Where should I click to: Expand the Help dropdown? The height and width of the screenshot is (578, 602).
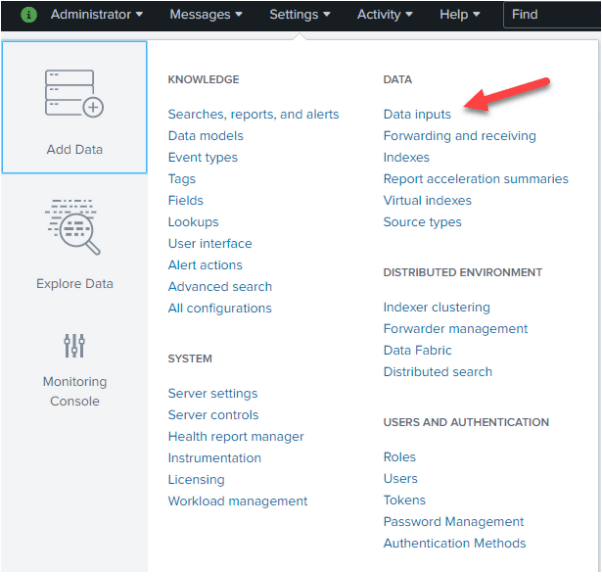click(460, 15)
